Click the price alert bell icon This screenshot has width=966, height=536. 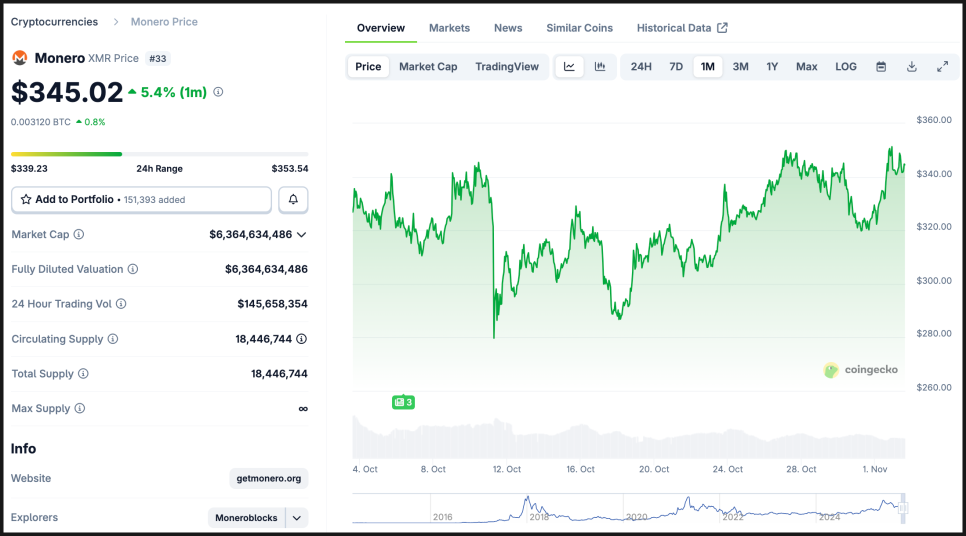pos(293,200)
